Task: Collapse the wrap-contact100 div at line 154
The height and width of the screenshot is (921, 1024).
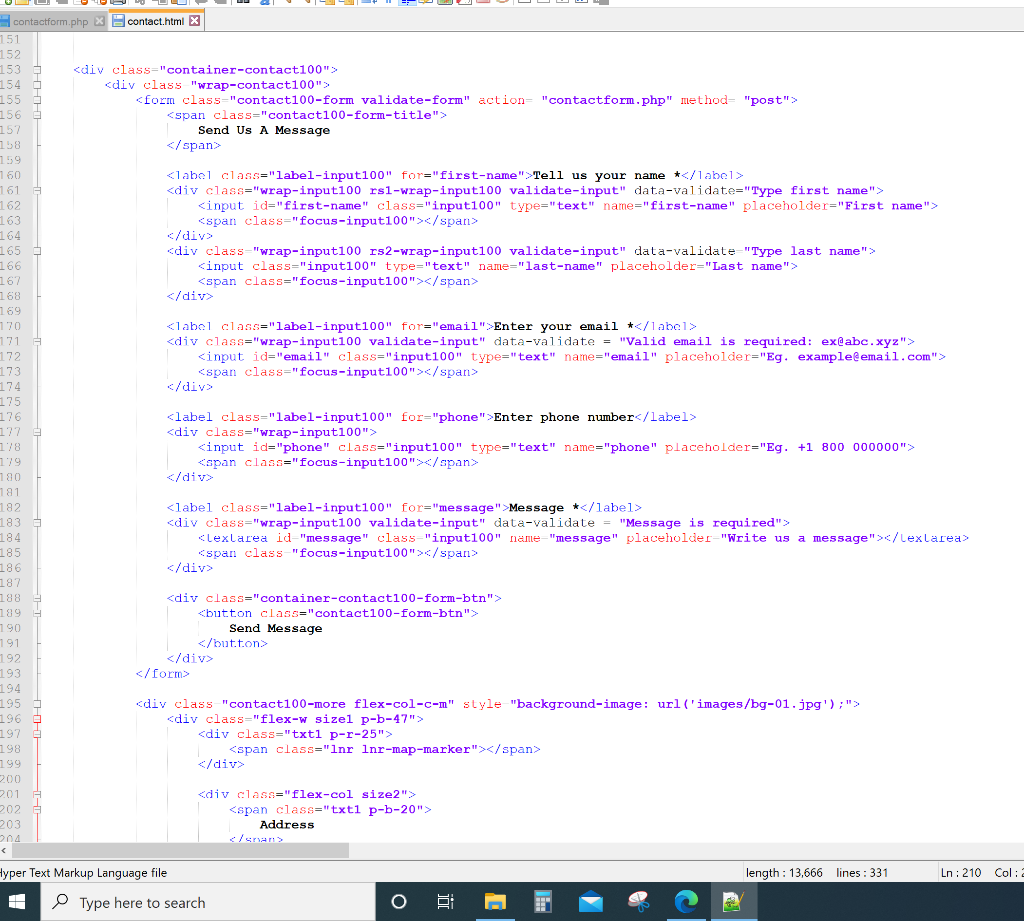Action: pyautogui.click(x=37, y=85)
